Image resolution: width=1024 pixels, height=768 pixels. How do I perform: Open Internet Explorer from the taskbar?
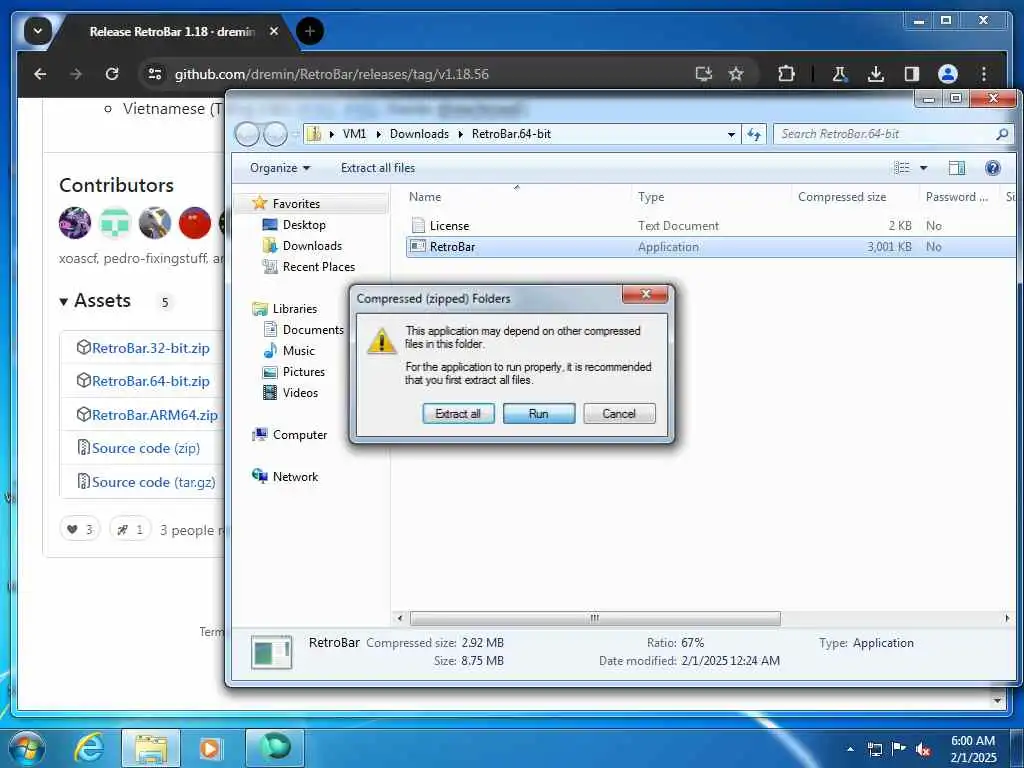(88, 748)
